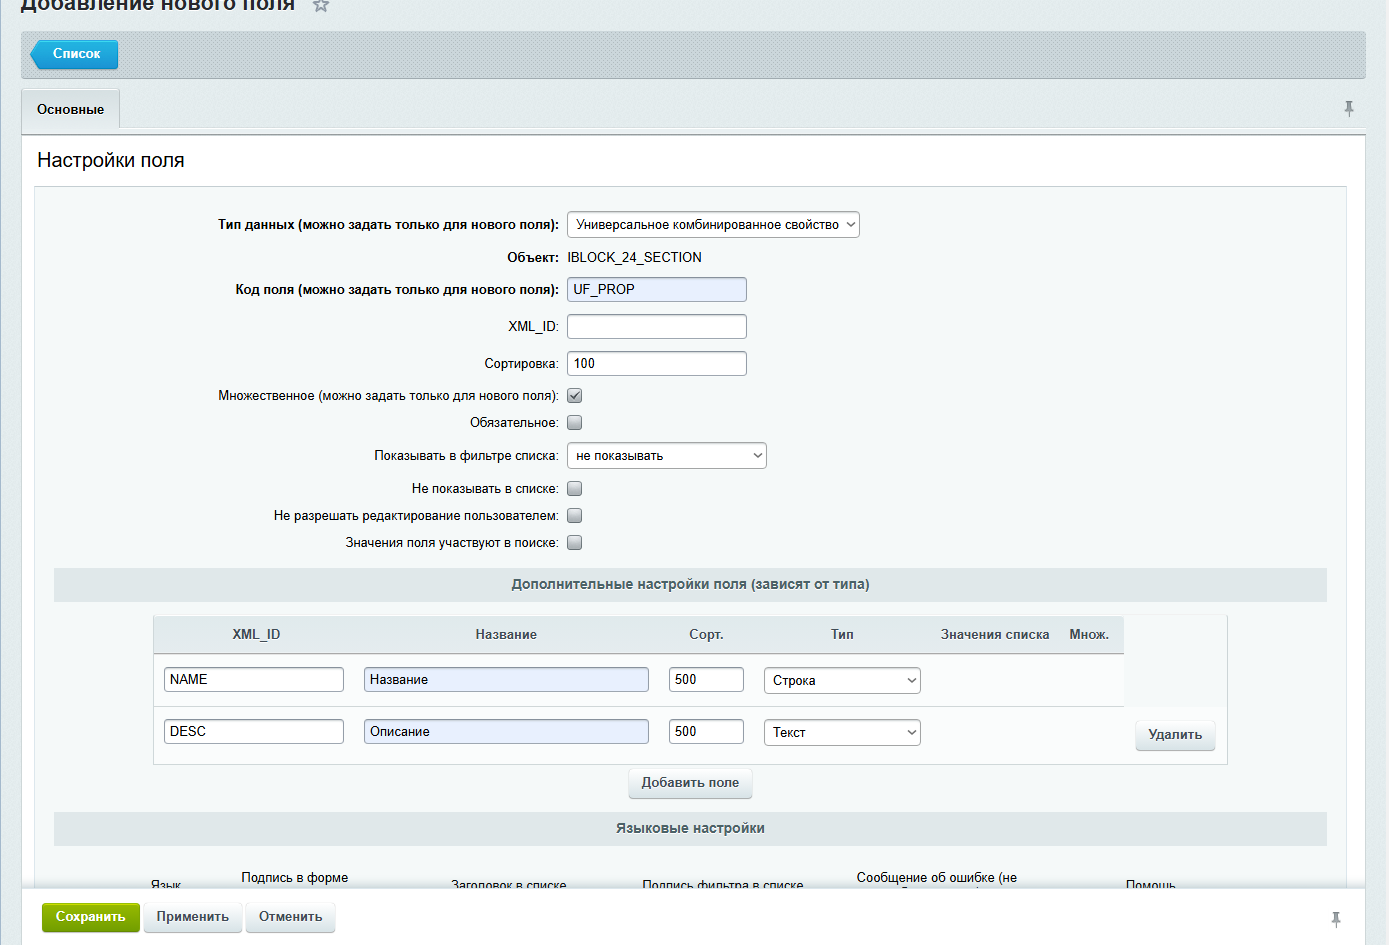Click the pin icon in the tab bar

pos(1348,109)
